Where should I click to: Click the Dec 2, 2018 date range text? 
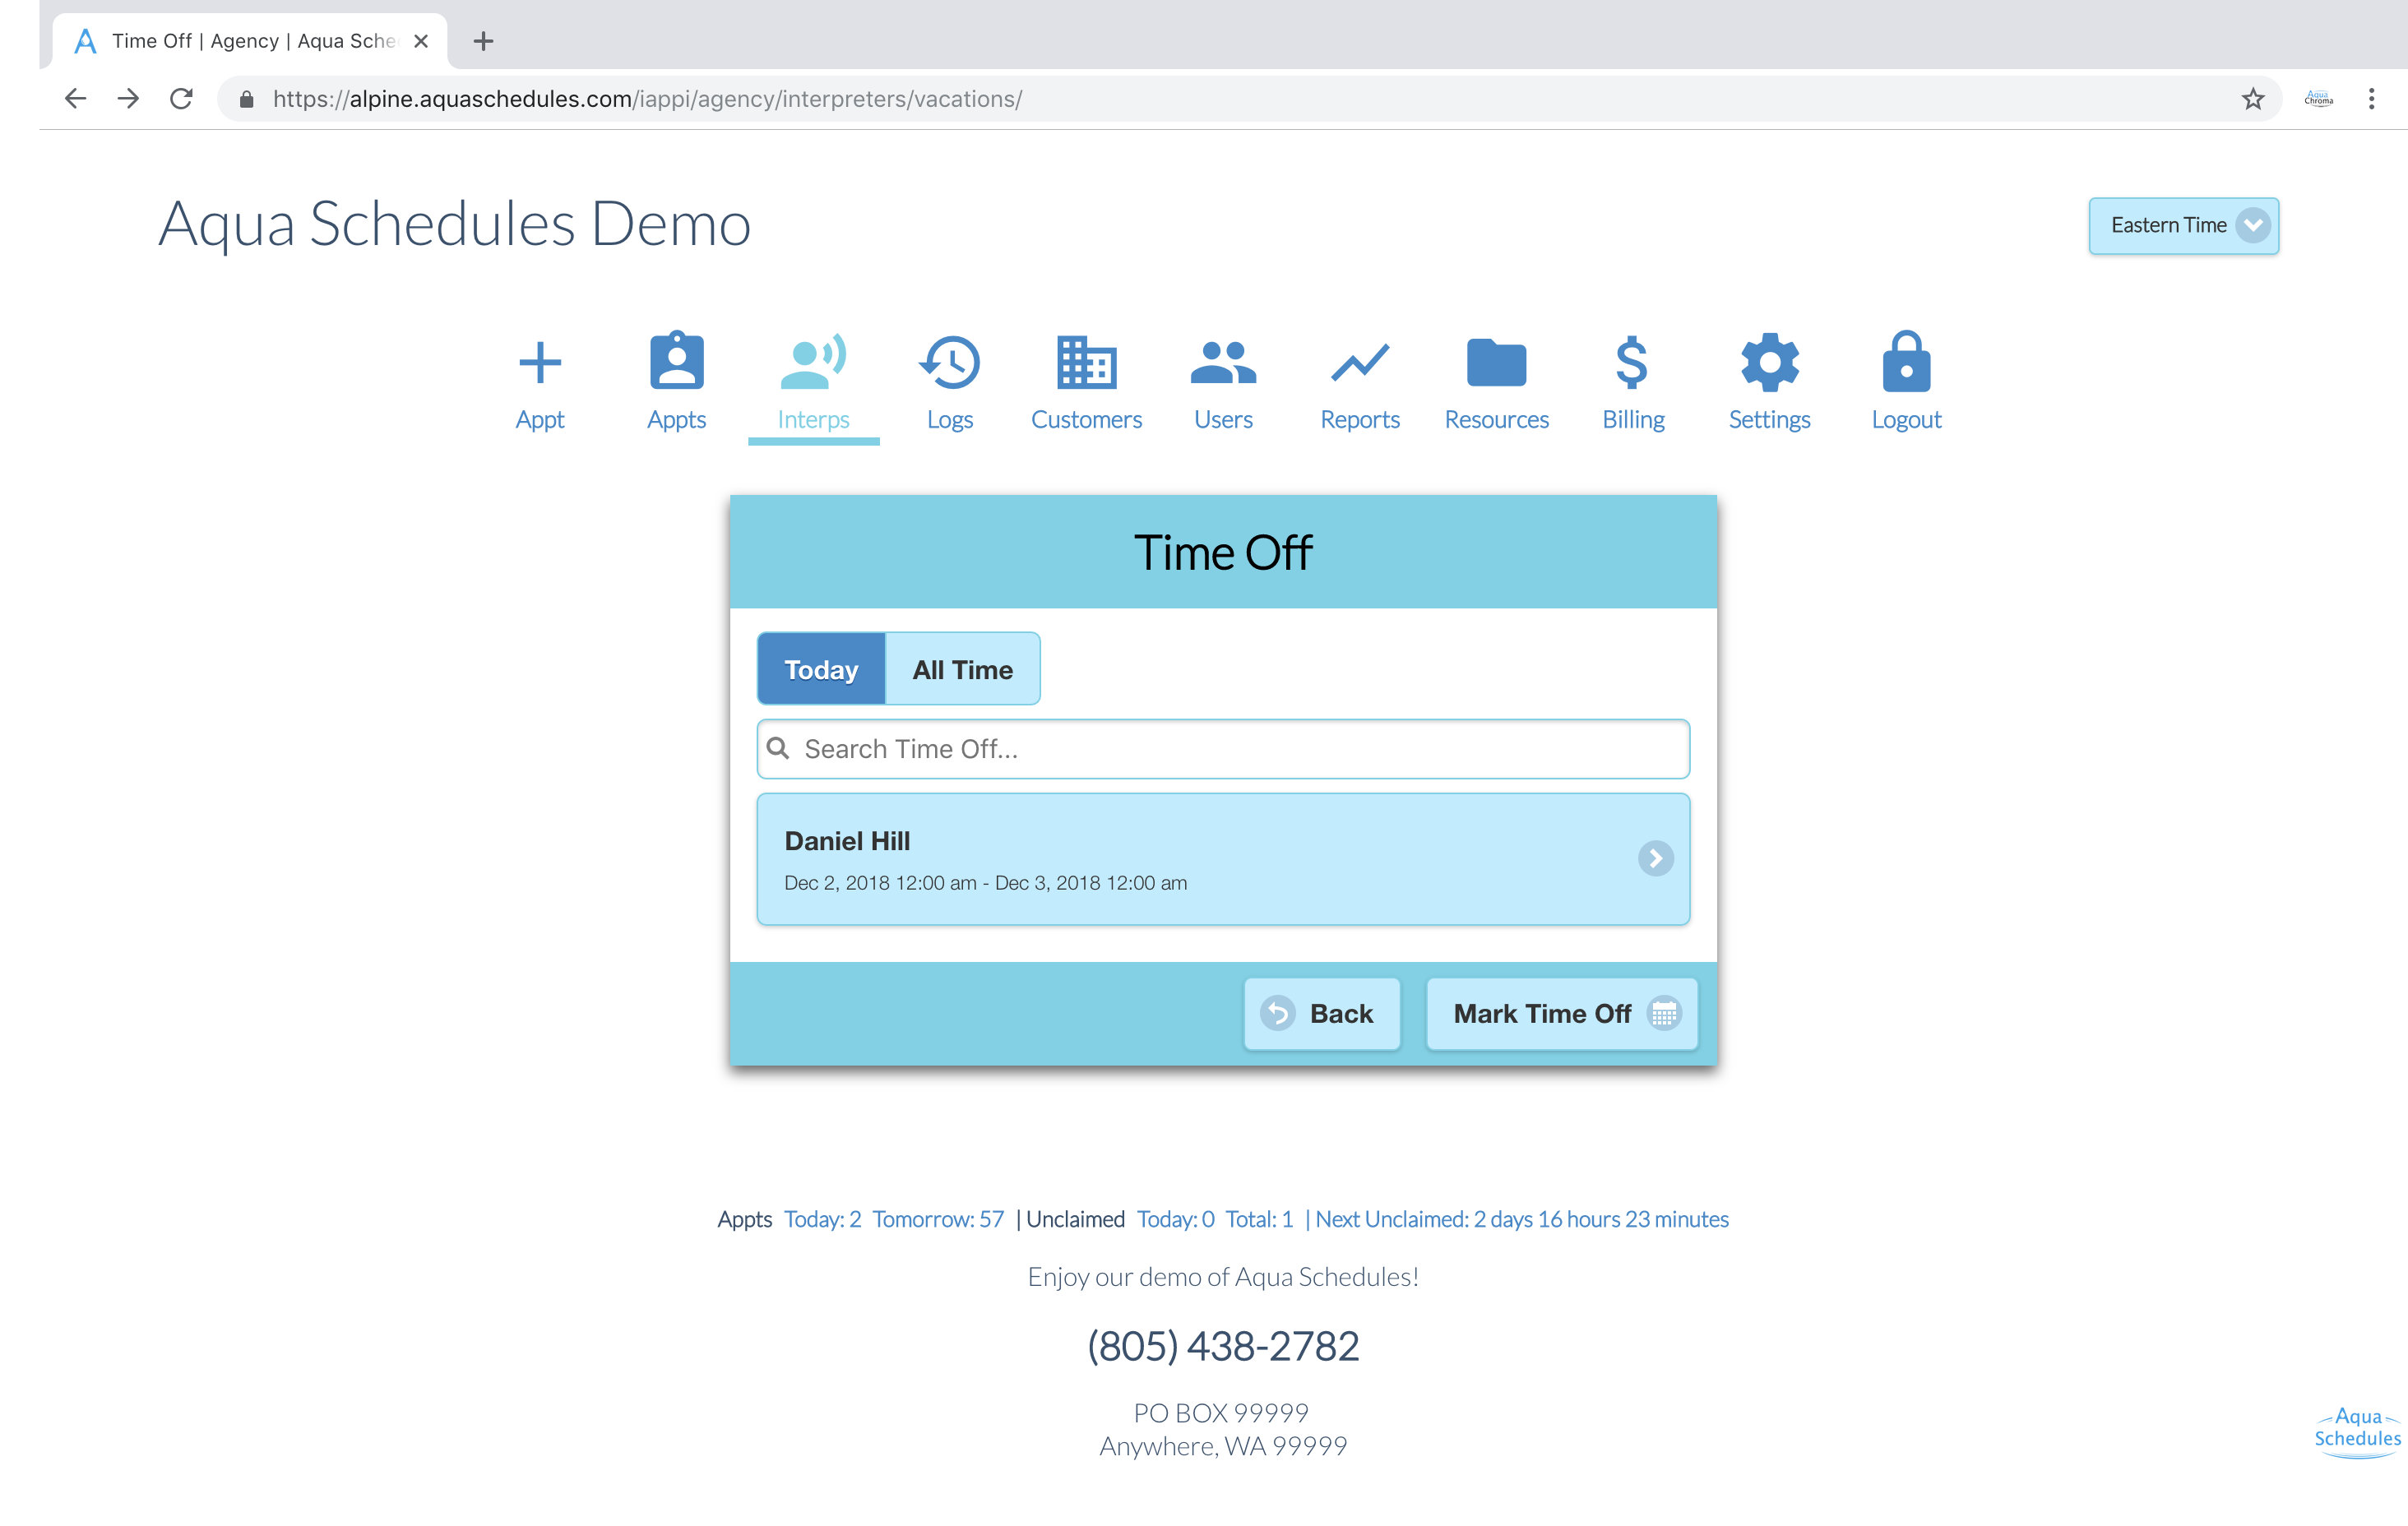(985, 883)
